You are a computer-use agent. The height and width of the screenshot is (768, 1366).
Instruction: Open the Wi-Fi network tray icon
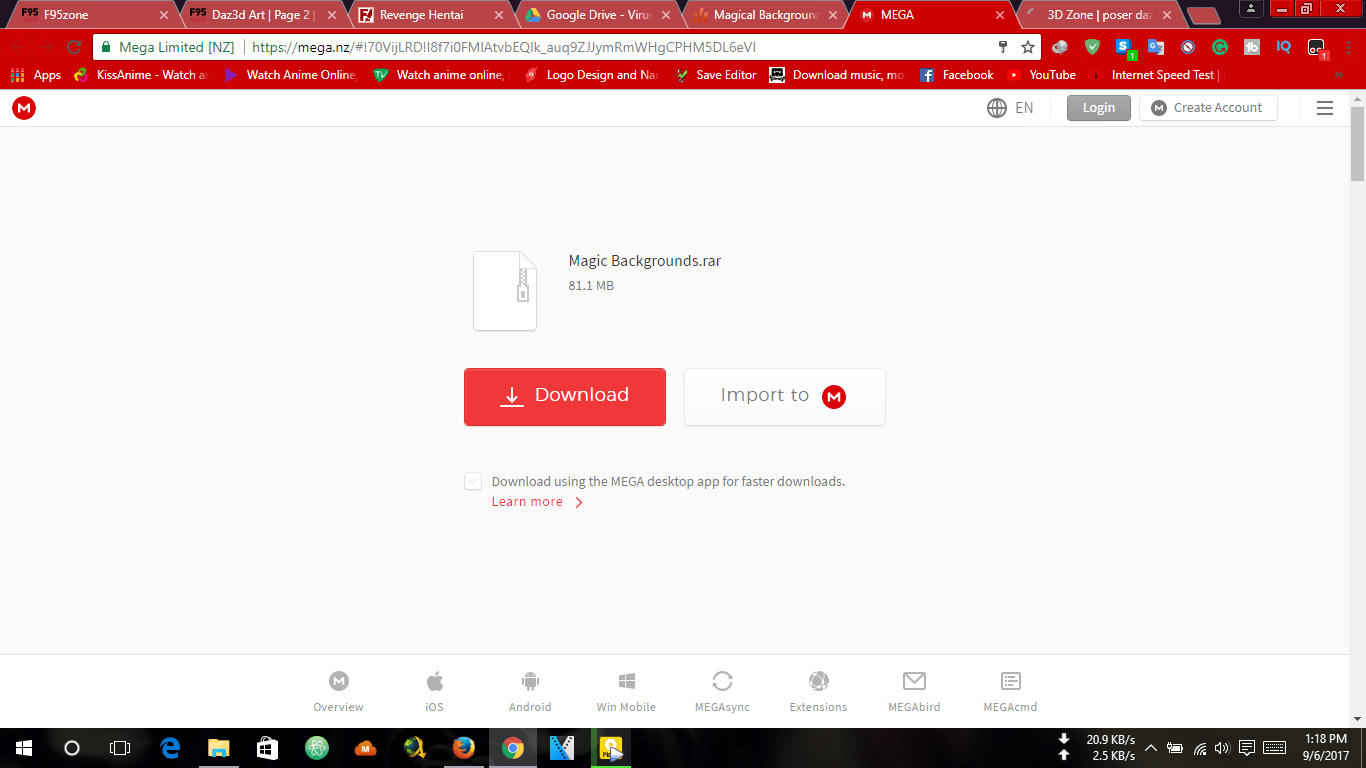coord(1199,748)
